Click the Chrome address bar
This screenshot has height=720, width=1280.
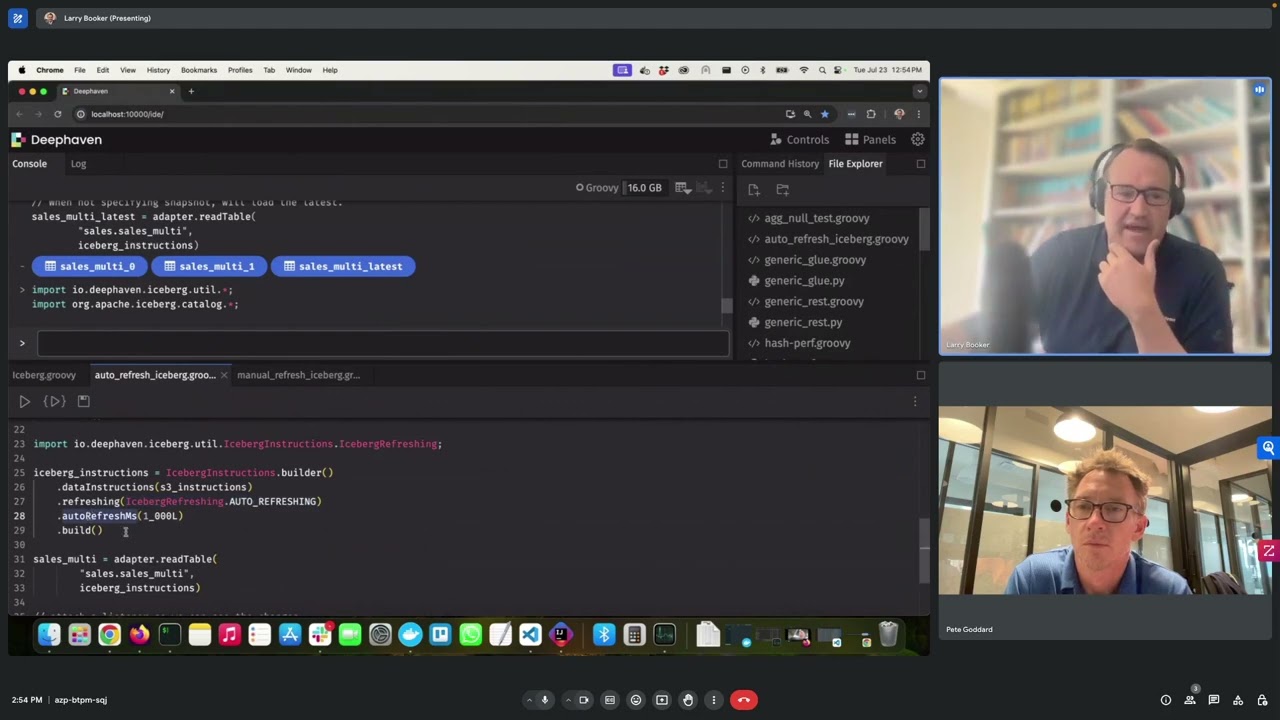430,114
